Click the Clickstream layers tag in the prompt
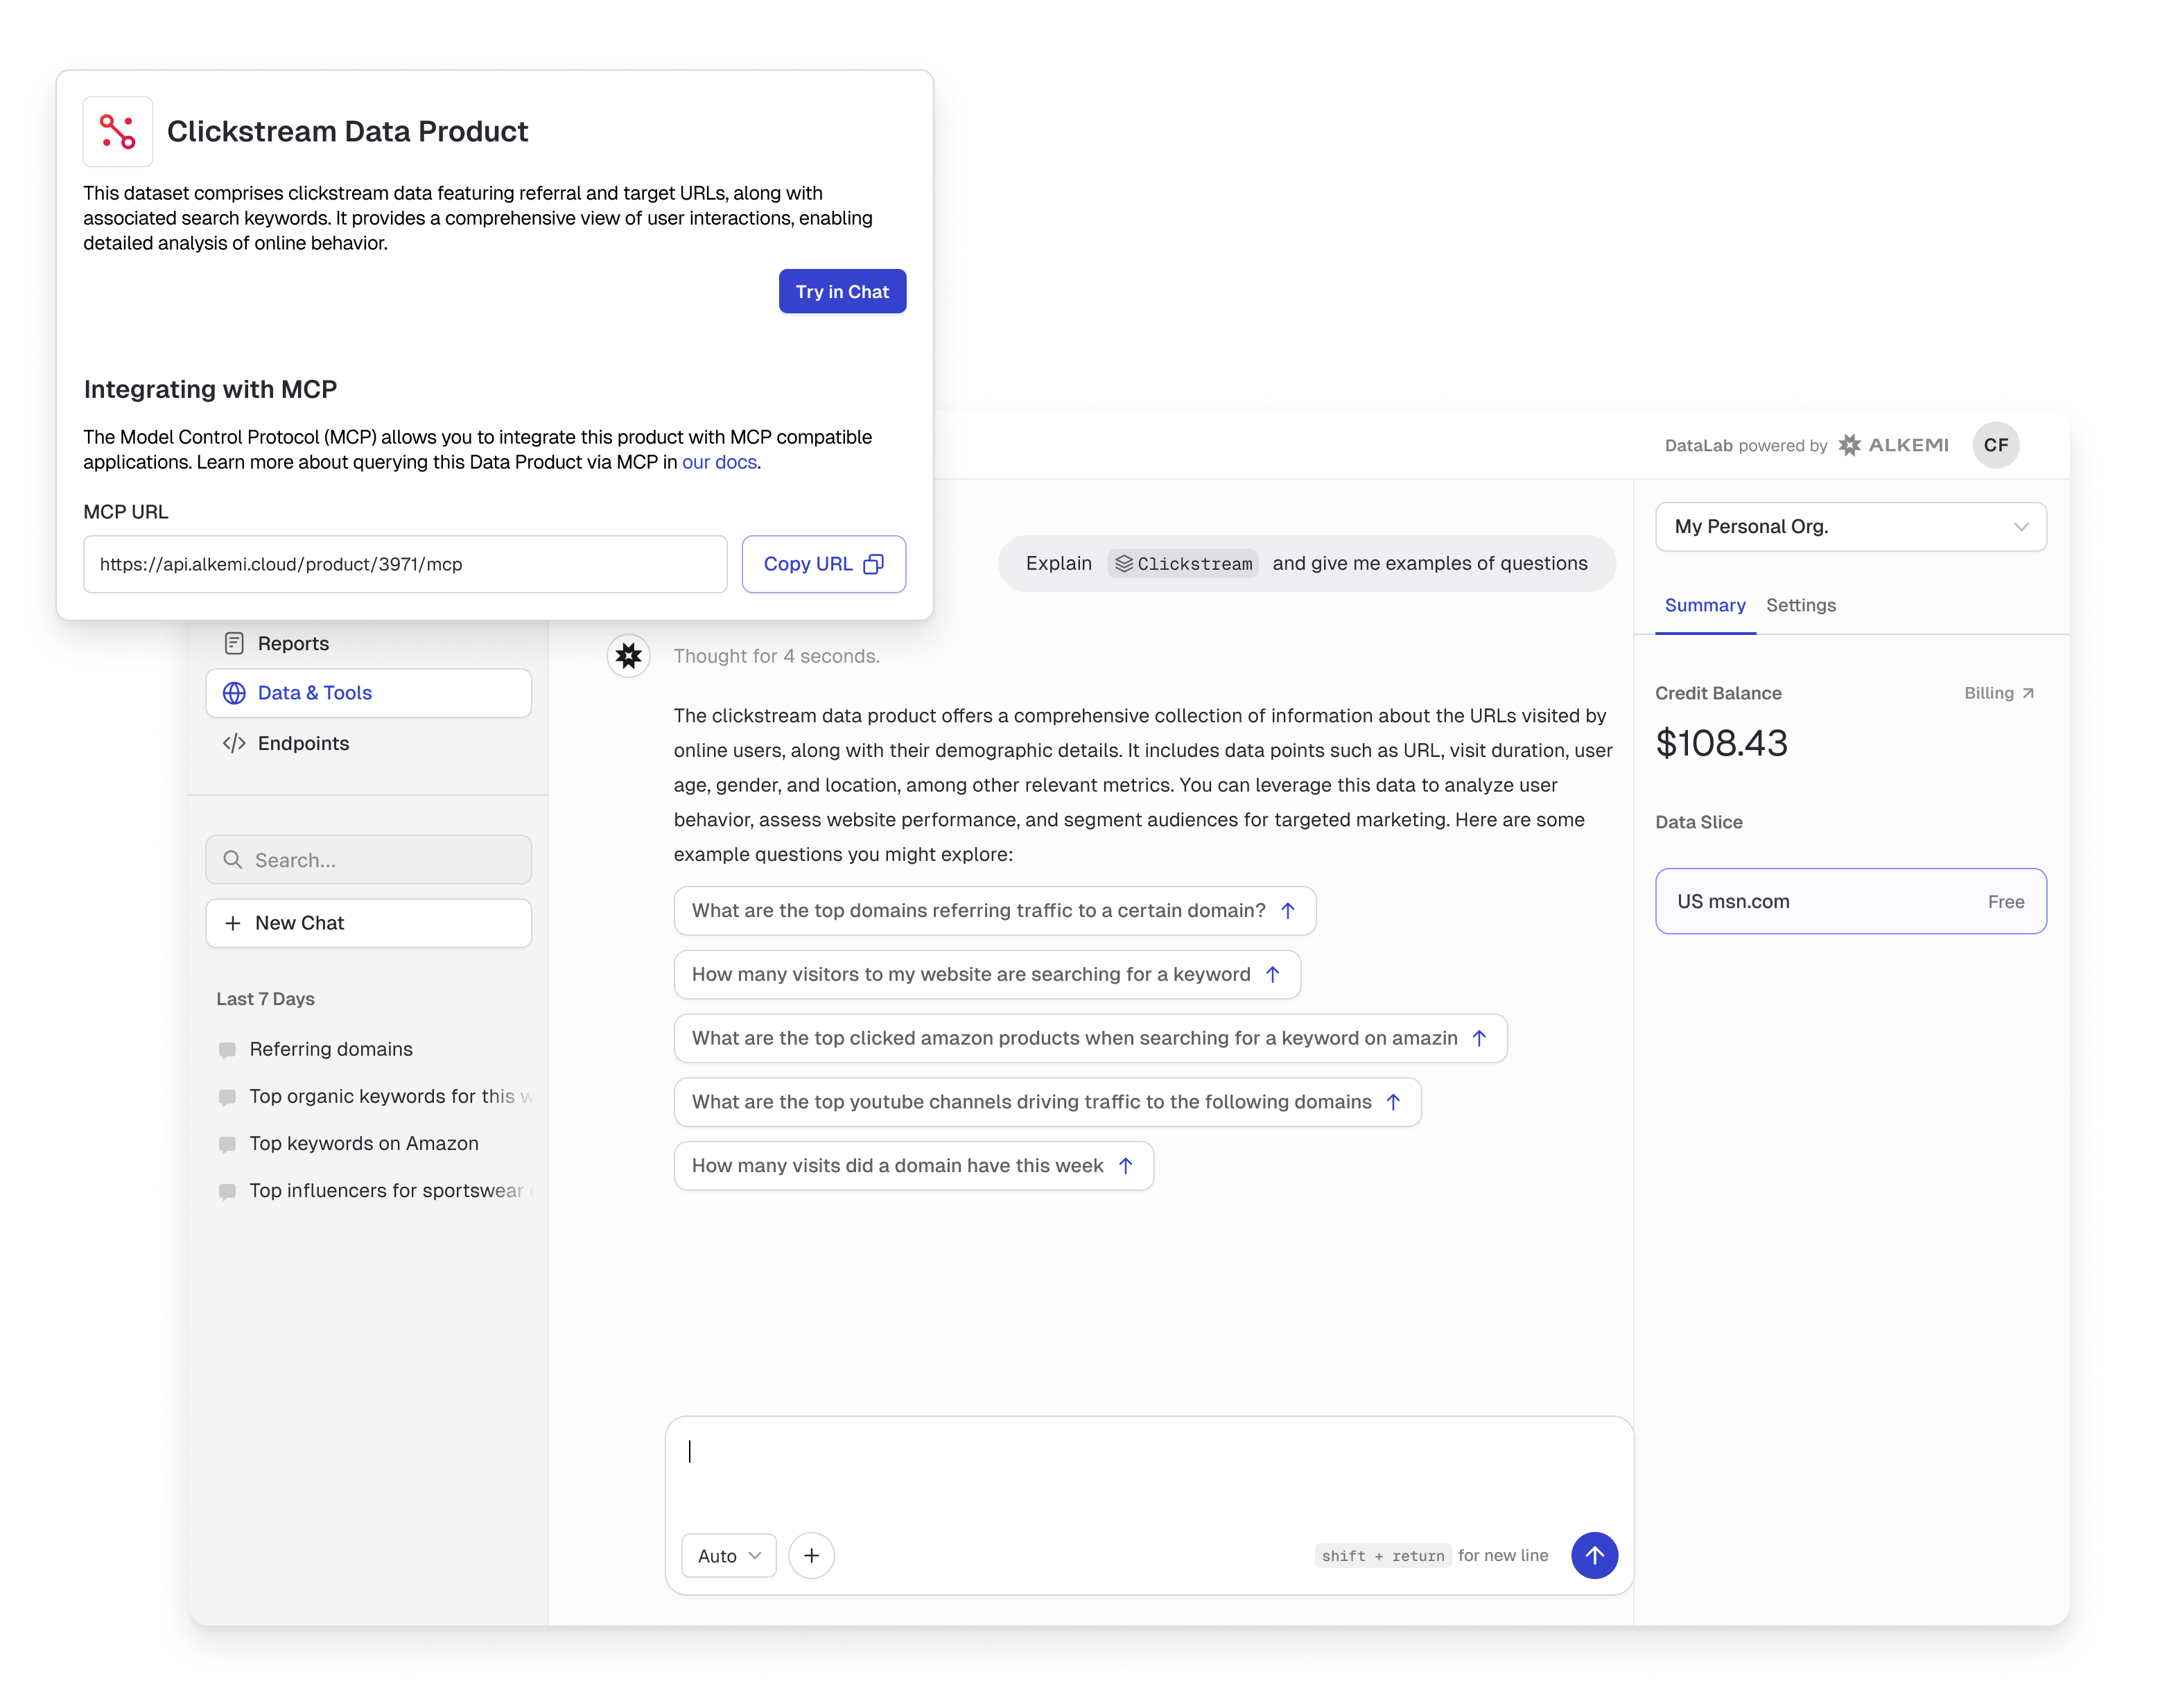Image resolution: width=2160 pixels, height=1708 pixels. tap(1183, 563)
